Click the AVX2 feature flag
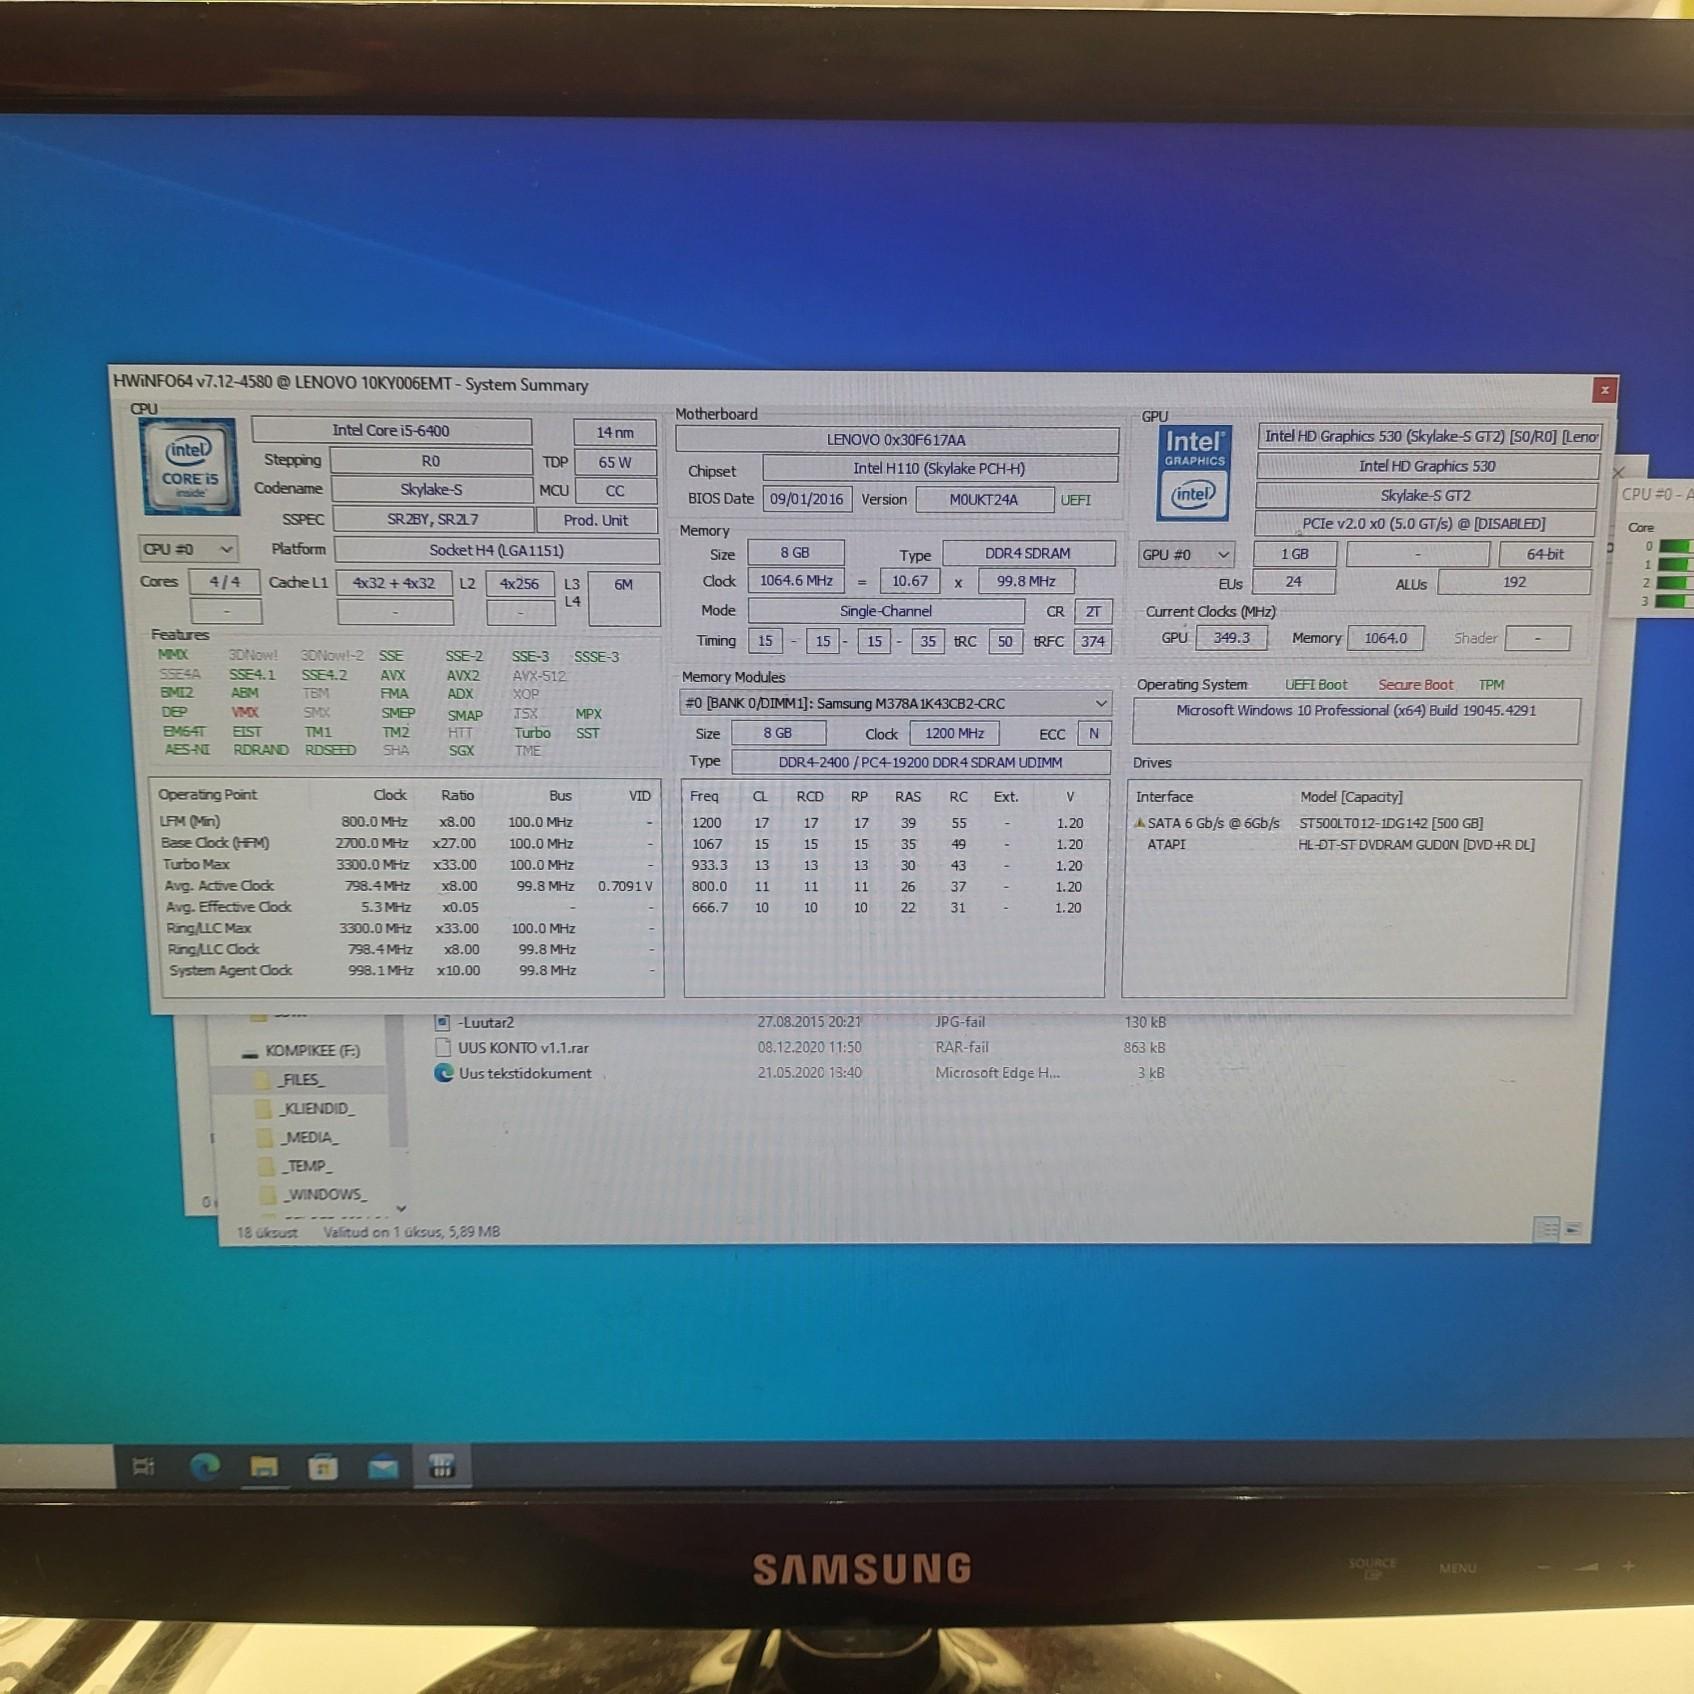1694x1694 pixels. point(463,675)
